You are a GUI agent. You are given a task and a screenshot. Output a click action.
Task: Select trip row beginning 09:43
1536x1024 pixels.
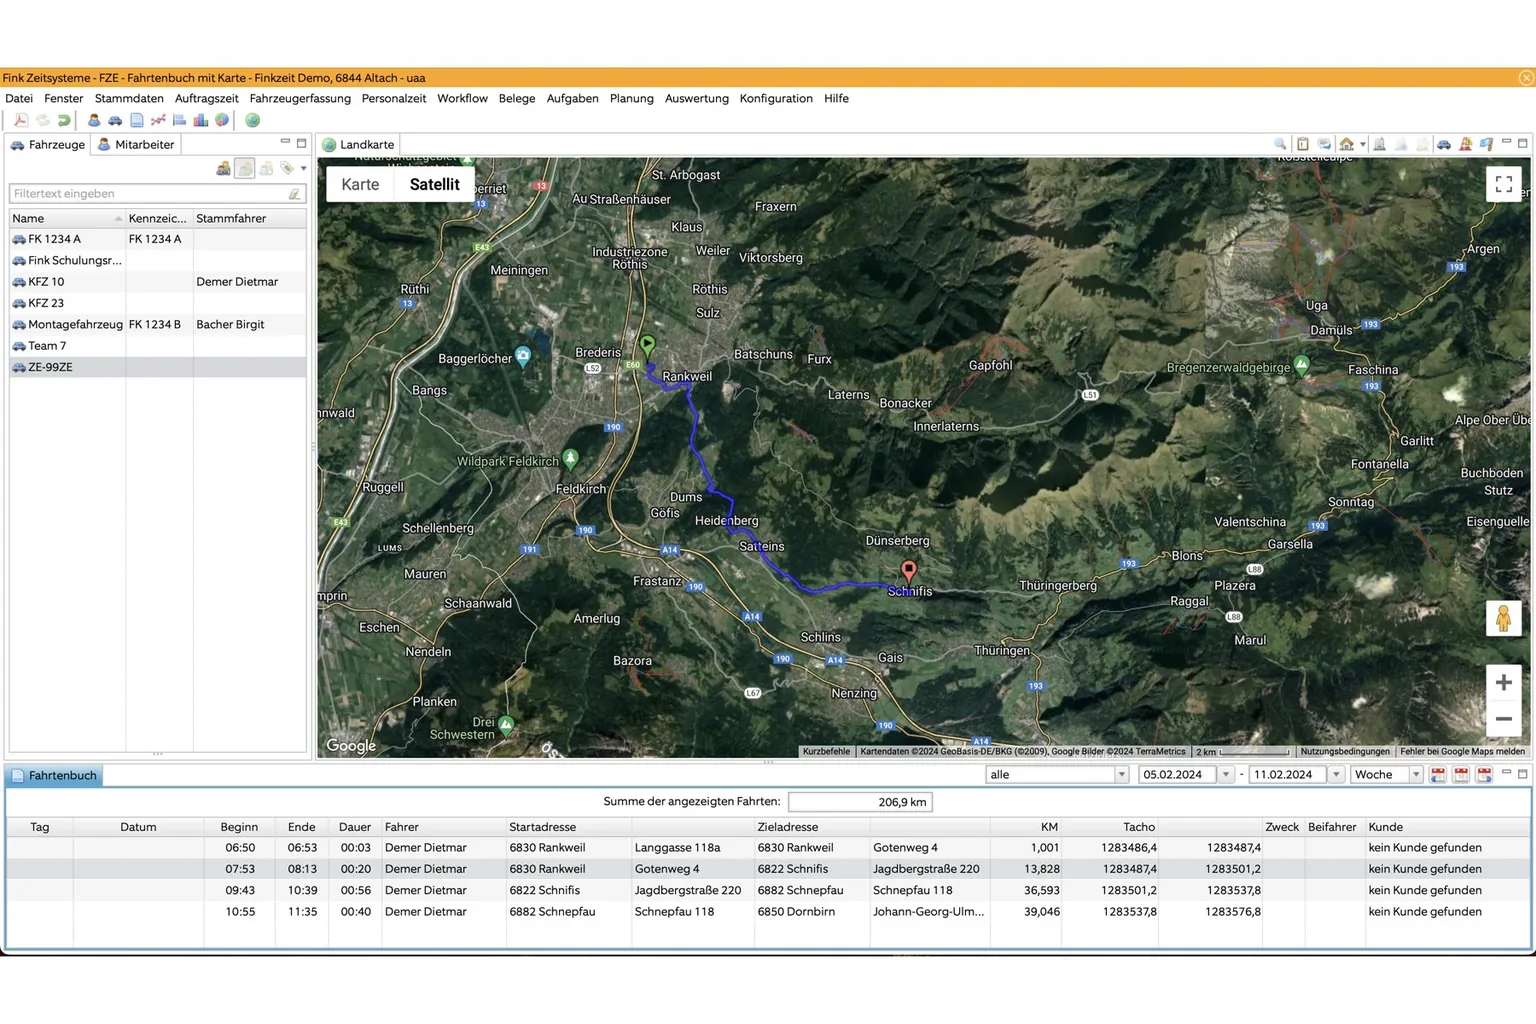(x=768, y=890)
